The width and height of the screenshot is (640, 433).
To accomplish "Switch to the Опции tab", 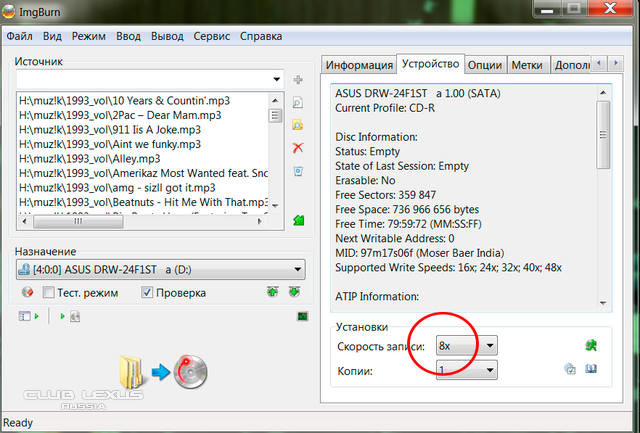I will pyautogui.click(x=484, y=65).
